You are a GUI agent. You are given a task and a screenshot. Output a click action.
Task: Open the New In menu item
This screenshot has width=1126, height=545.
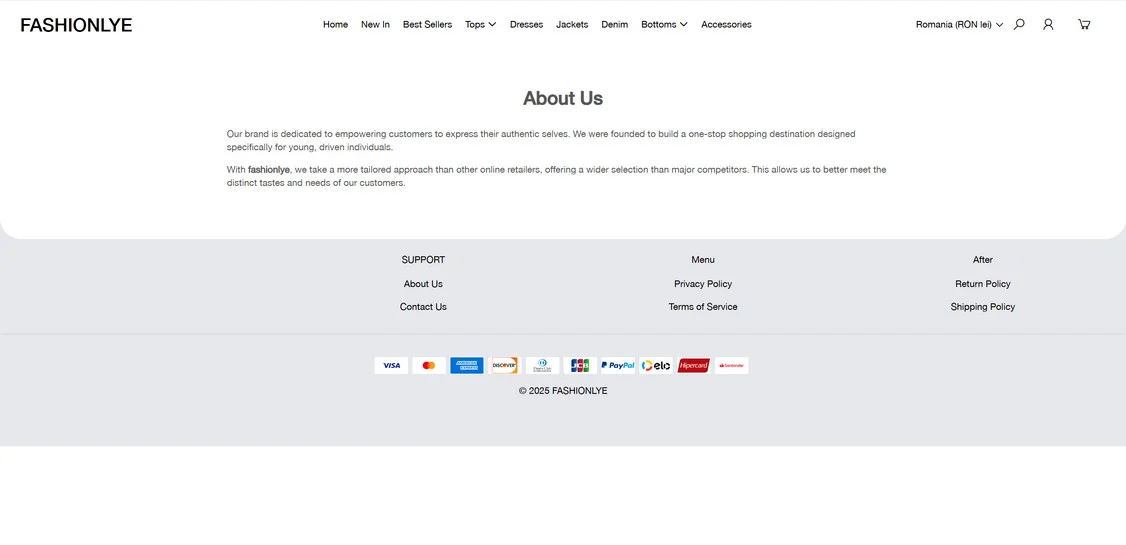coord(375,24)
